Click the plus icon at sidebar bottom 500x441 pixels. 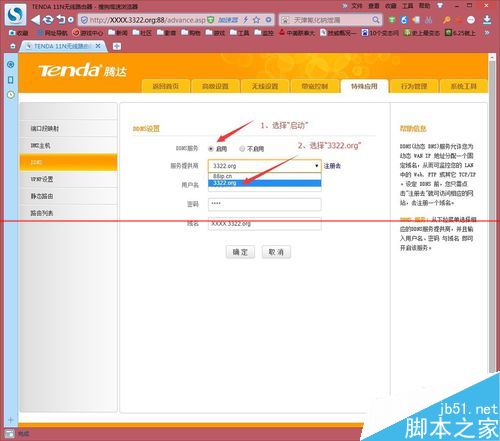(x=11, y=420)
